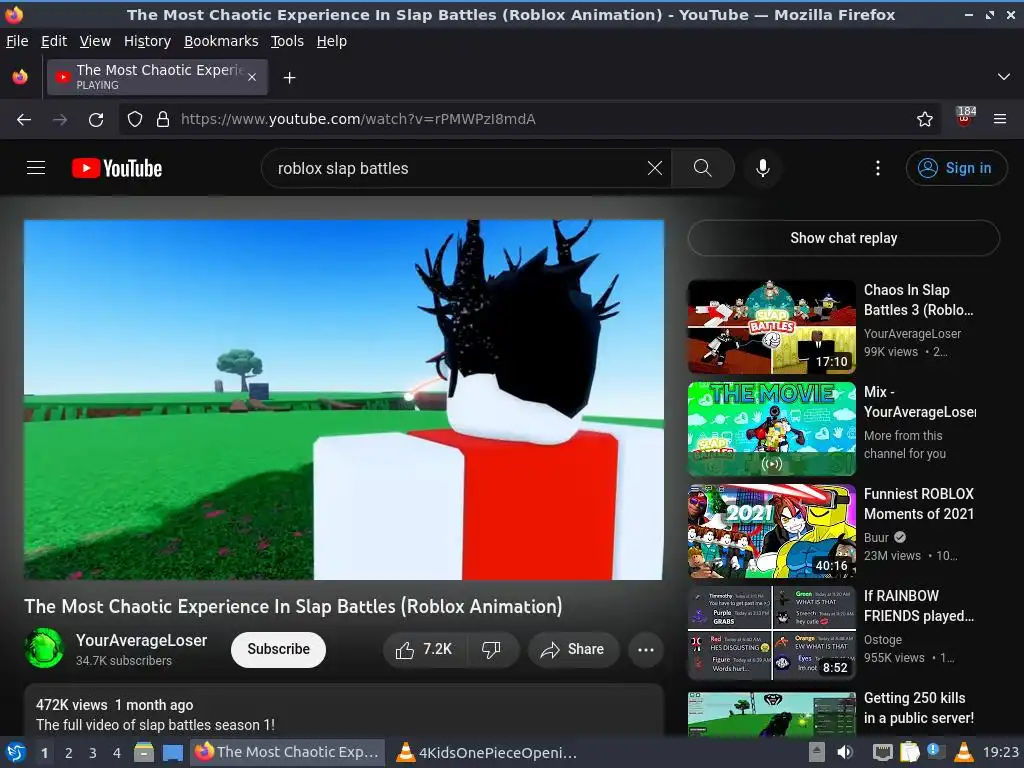The width and height of the screenshot is (1024, 768).
Task: Go to the YouTube home logo
Action: 117,168
